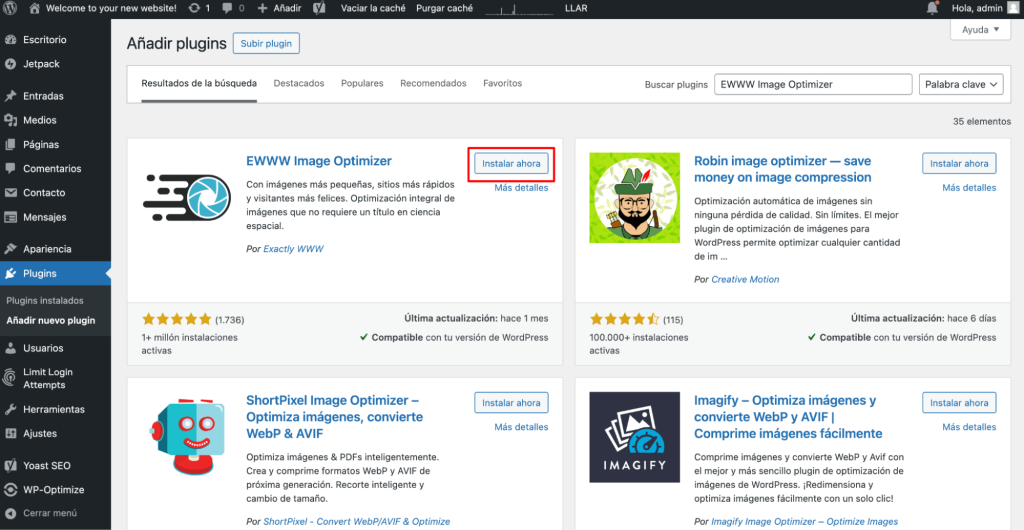
Task: Switch to the Destacados tab
Action: tap(299, 84)
